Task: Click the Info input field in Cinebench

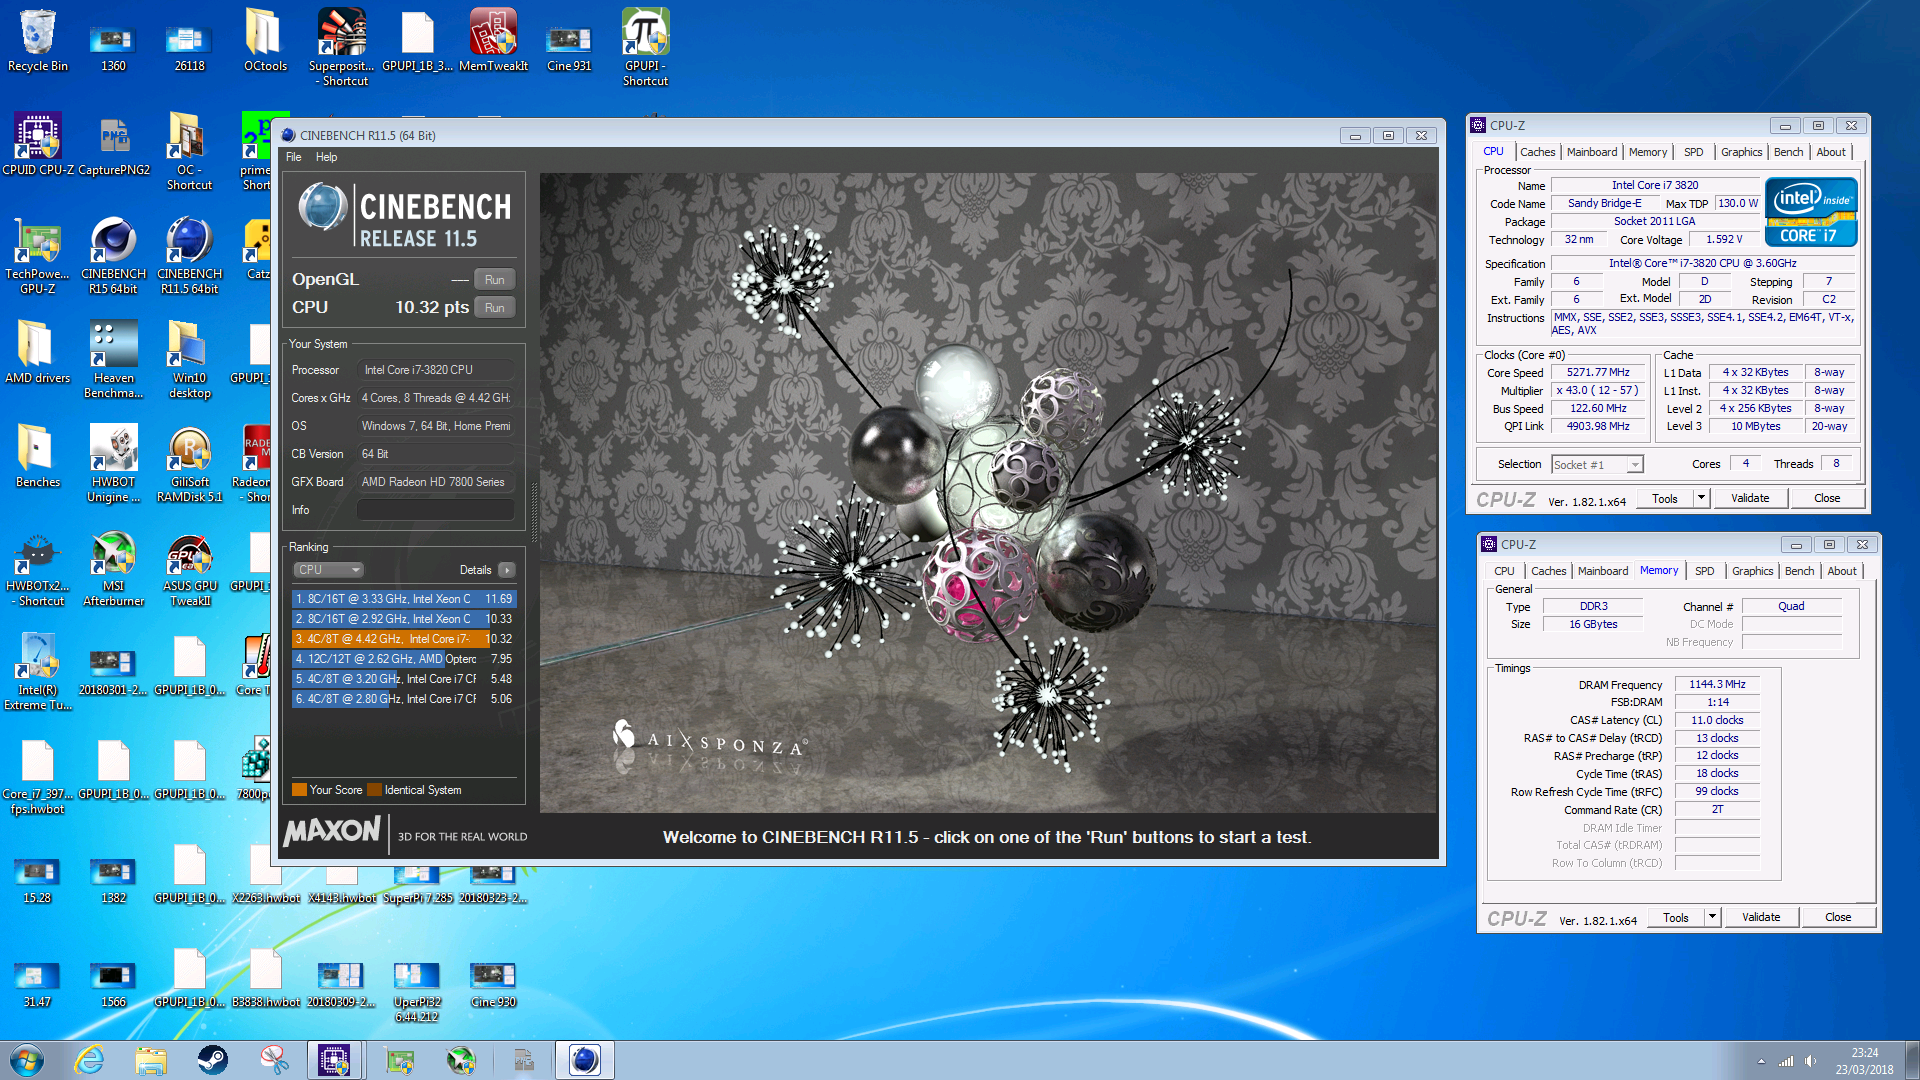Action: (436, 510)
